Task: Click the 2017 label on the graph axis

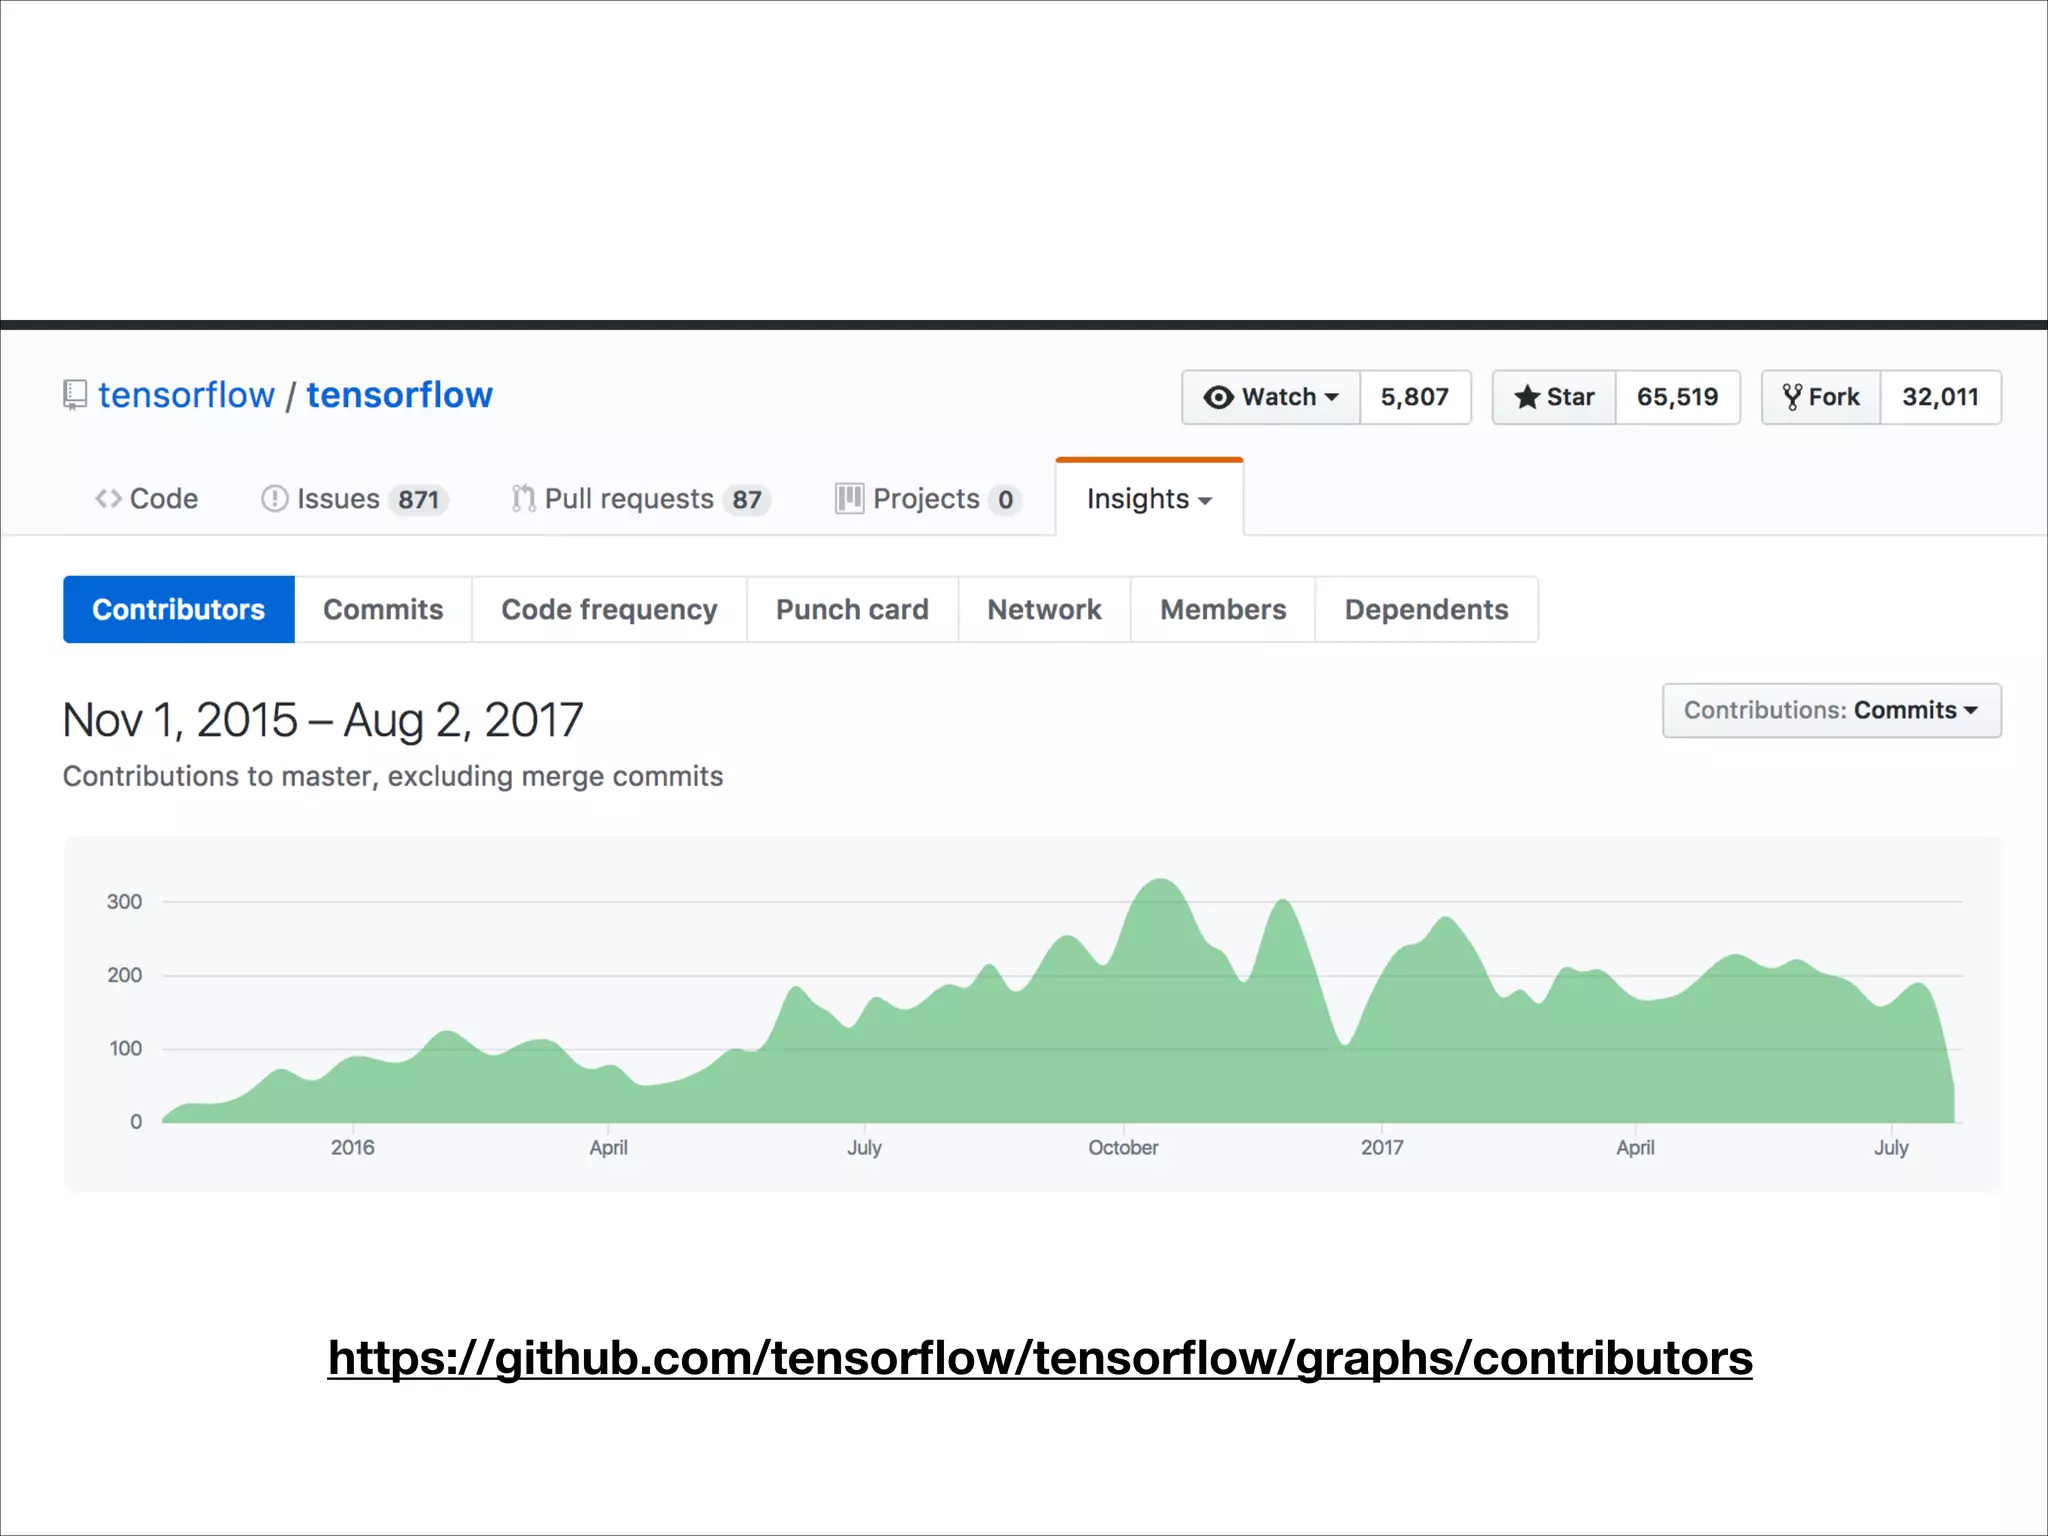Action: pos(1382,1147)
